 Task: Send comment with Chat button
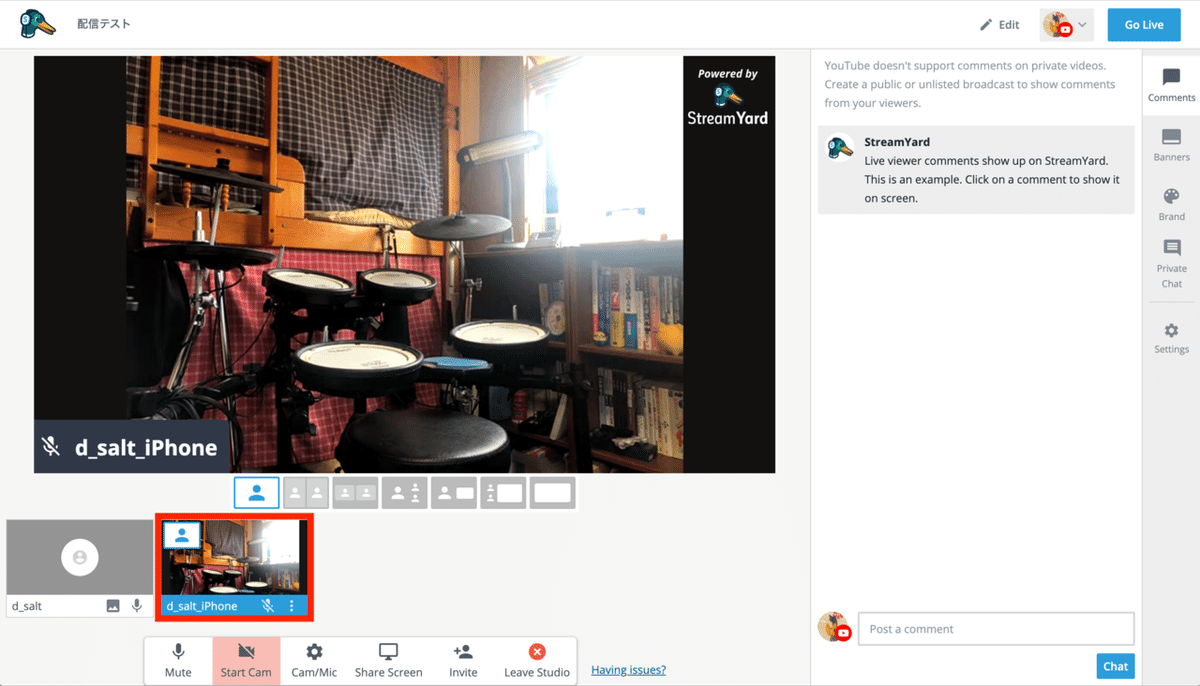[x=1115, y=666]
